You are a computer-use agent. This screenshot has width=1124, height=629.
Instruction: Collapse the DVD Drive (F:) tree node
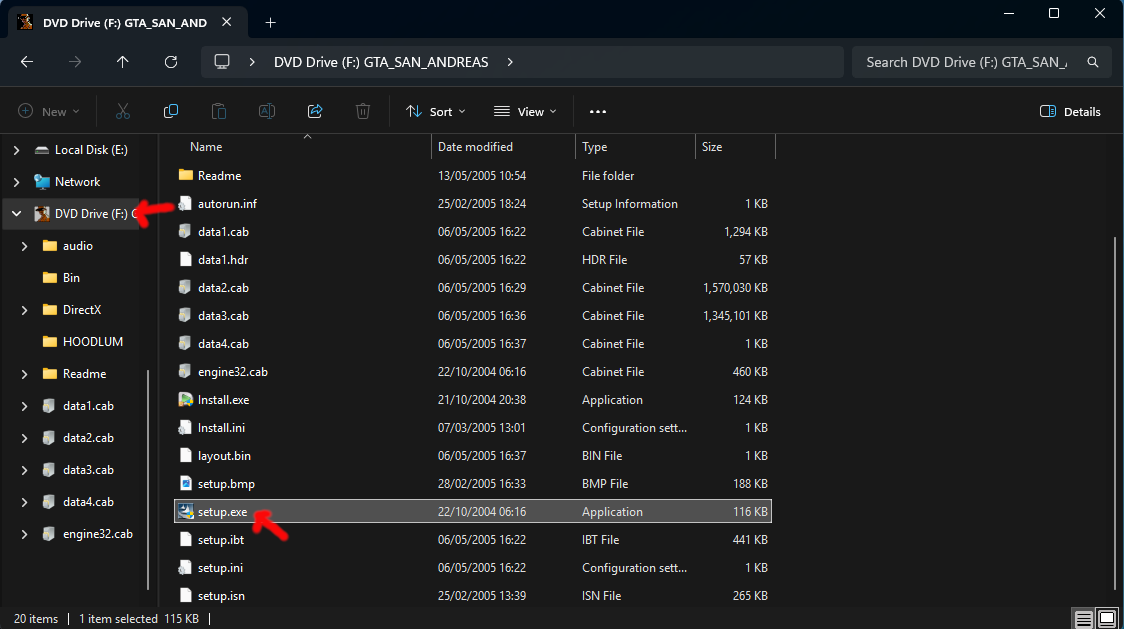coord(16,214)
